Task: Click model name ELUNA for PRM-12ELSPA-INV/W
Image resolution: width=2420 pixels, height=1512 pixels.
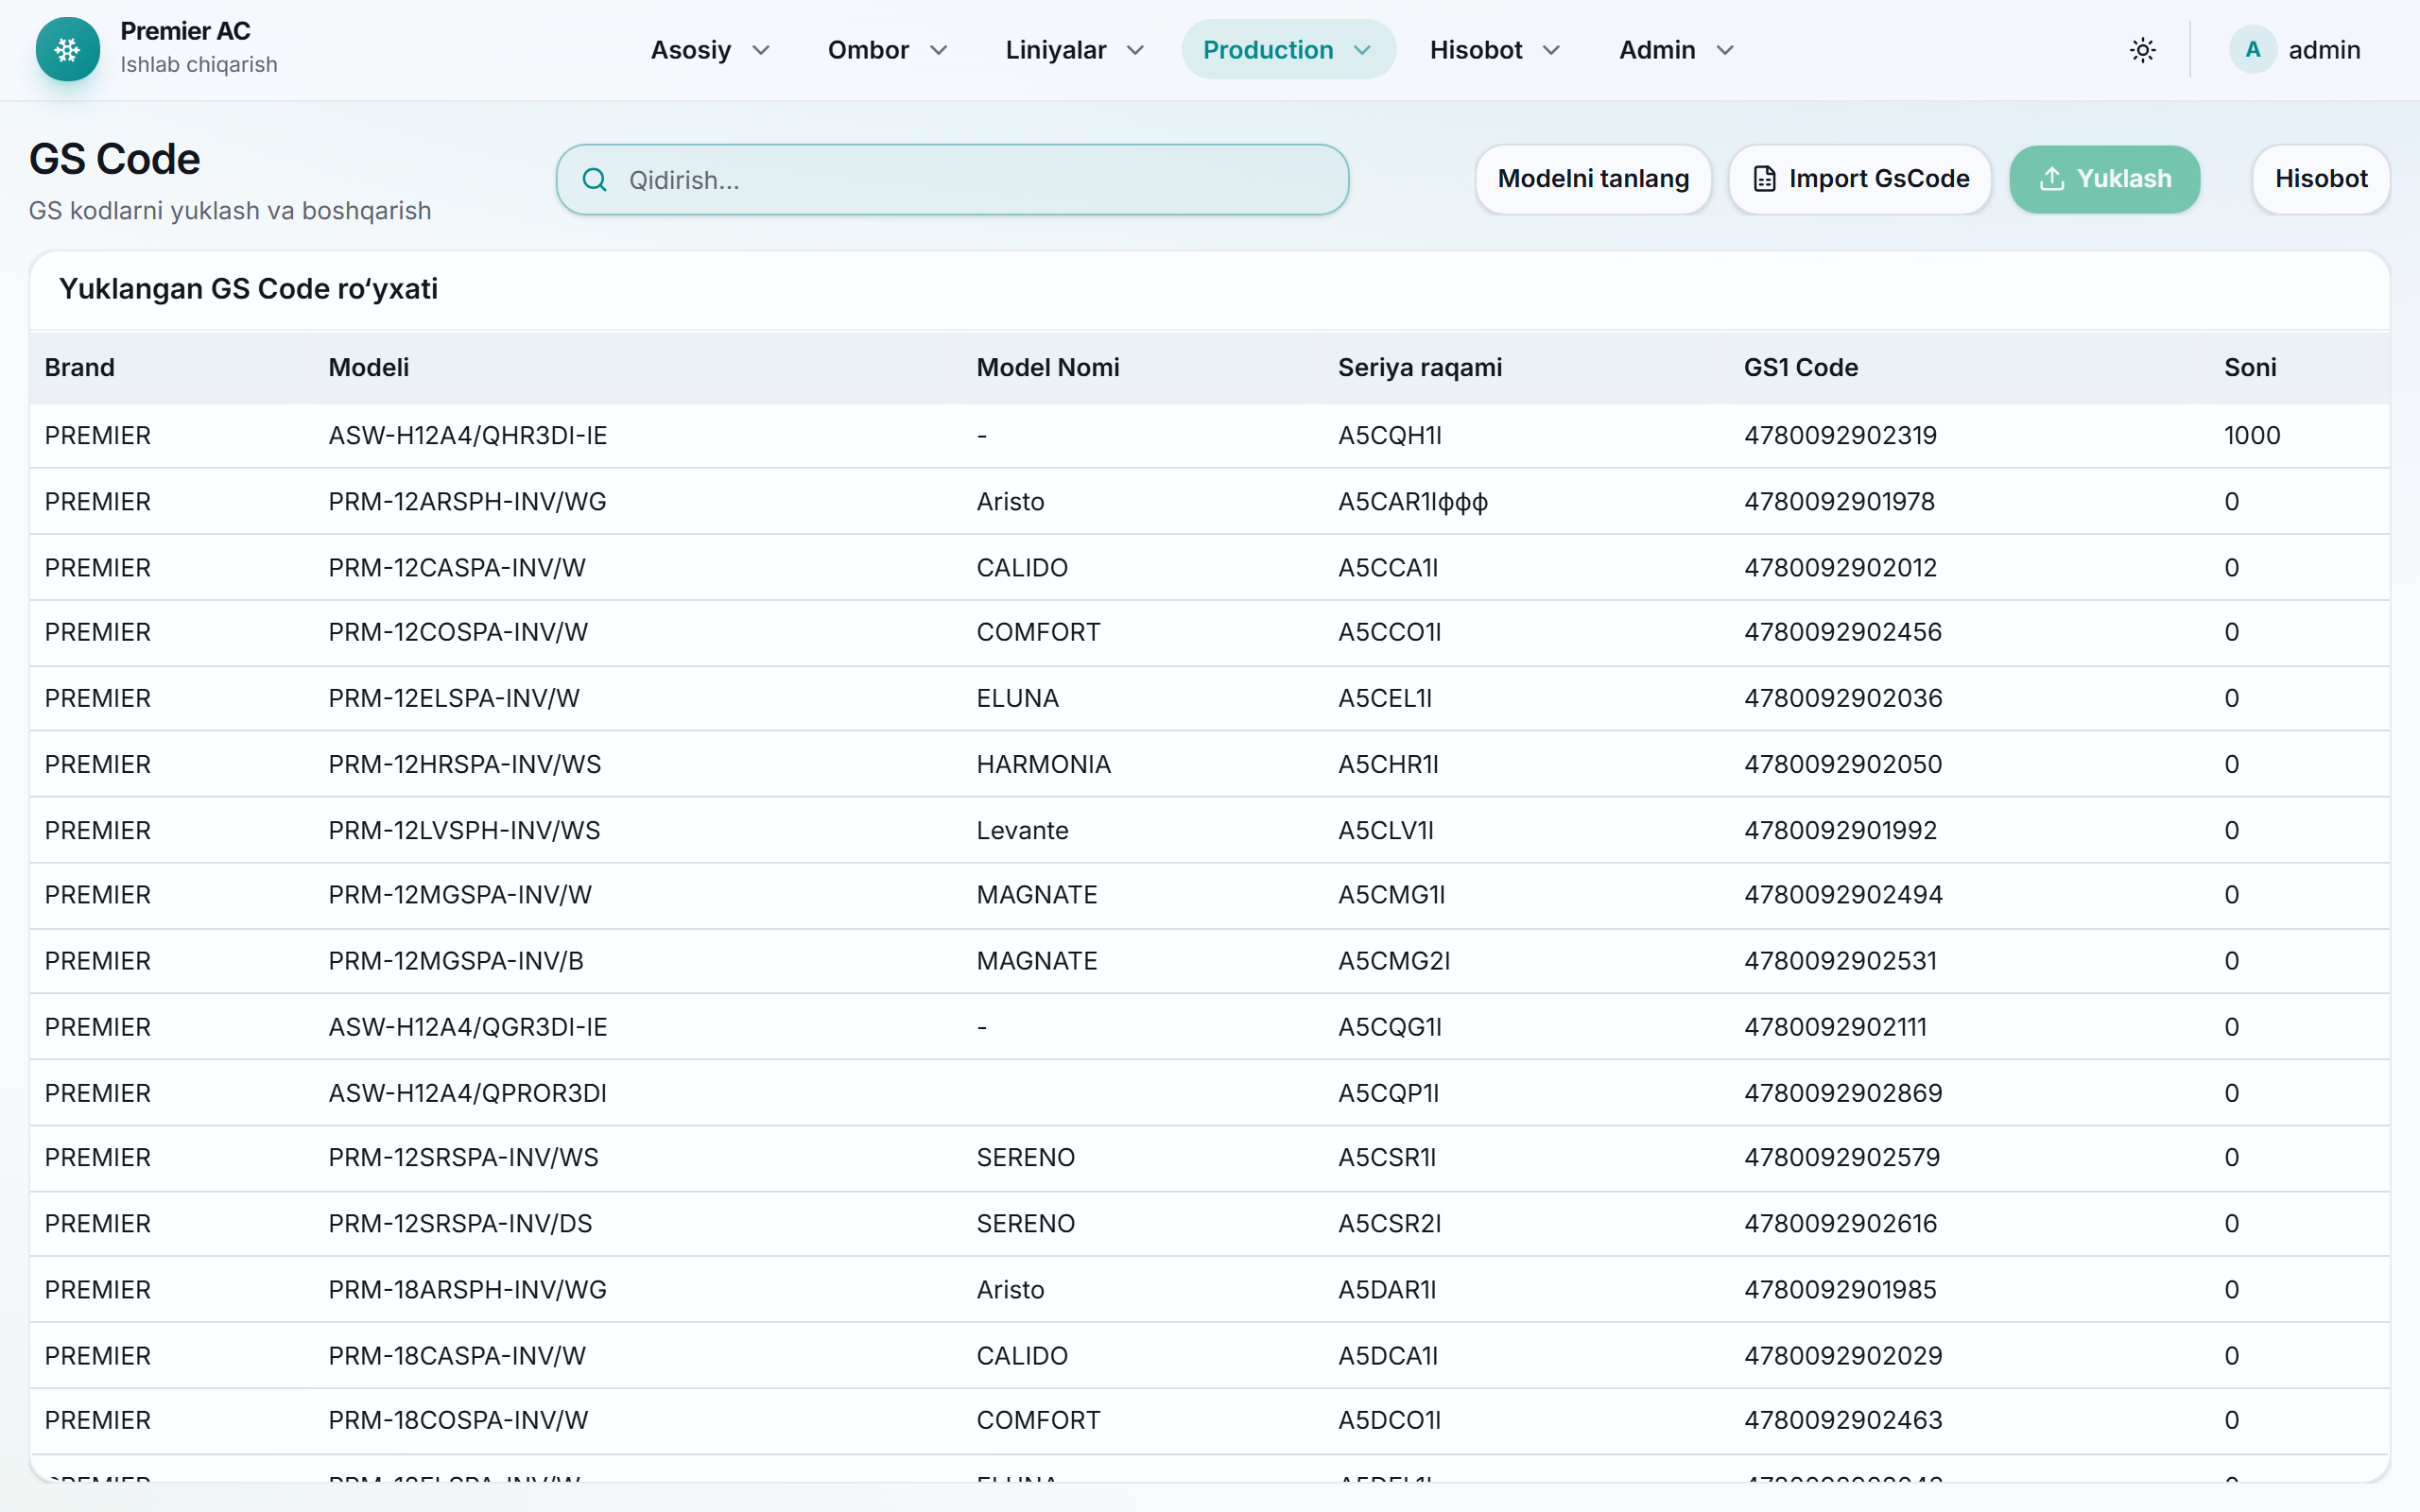Action: tap(1017, 698)
